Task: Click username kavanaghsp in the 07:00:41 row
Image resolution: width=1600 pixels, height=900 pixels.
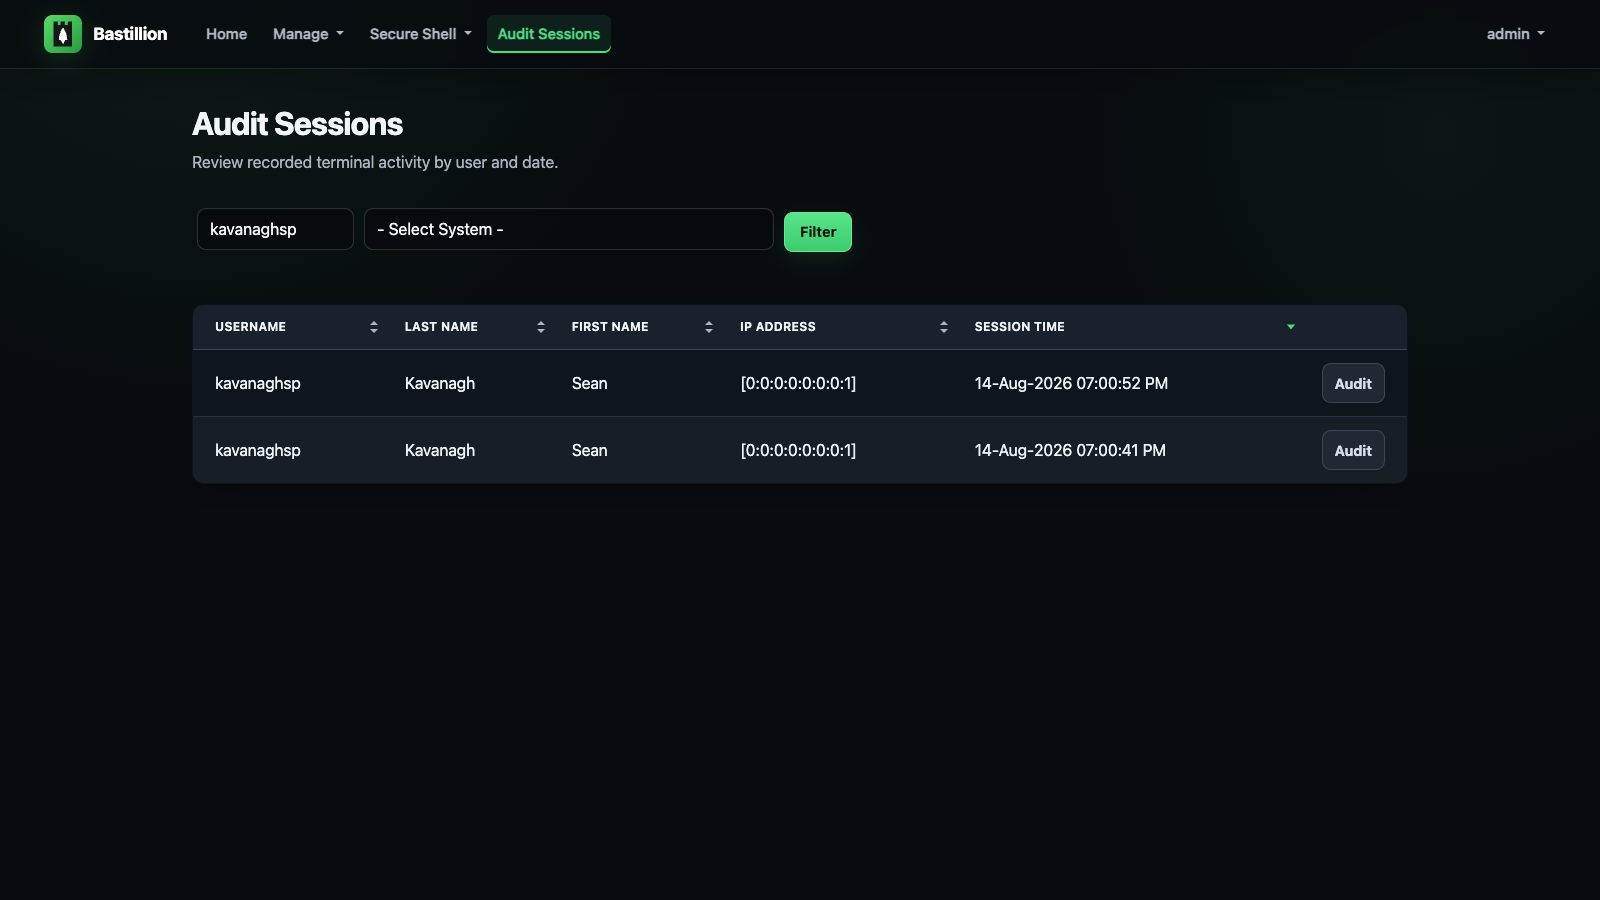Action: pos(258,450)
